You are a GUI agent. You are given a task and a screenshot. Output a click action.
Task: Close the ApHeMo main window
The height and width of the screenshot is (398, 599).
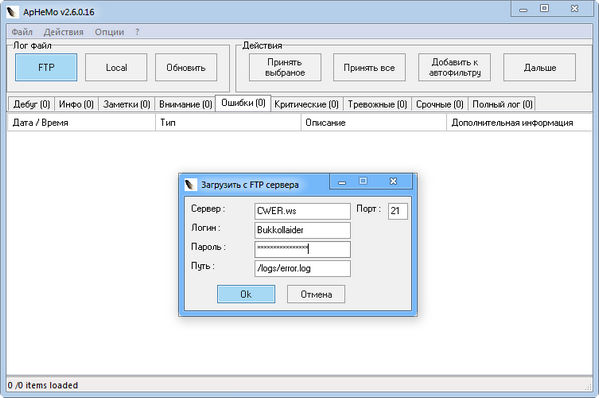point(575,8)
